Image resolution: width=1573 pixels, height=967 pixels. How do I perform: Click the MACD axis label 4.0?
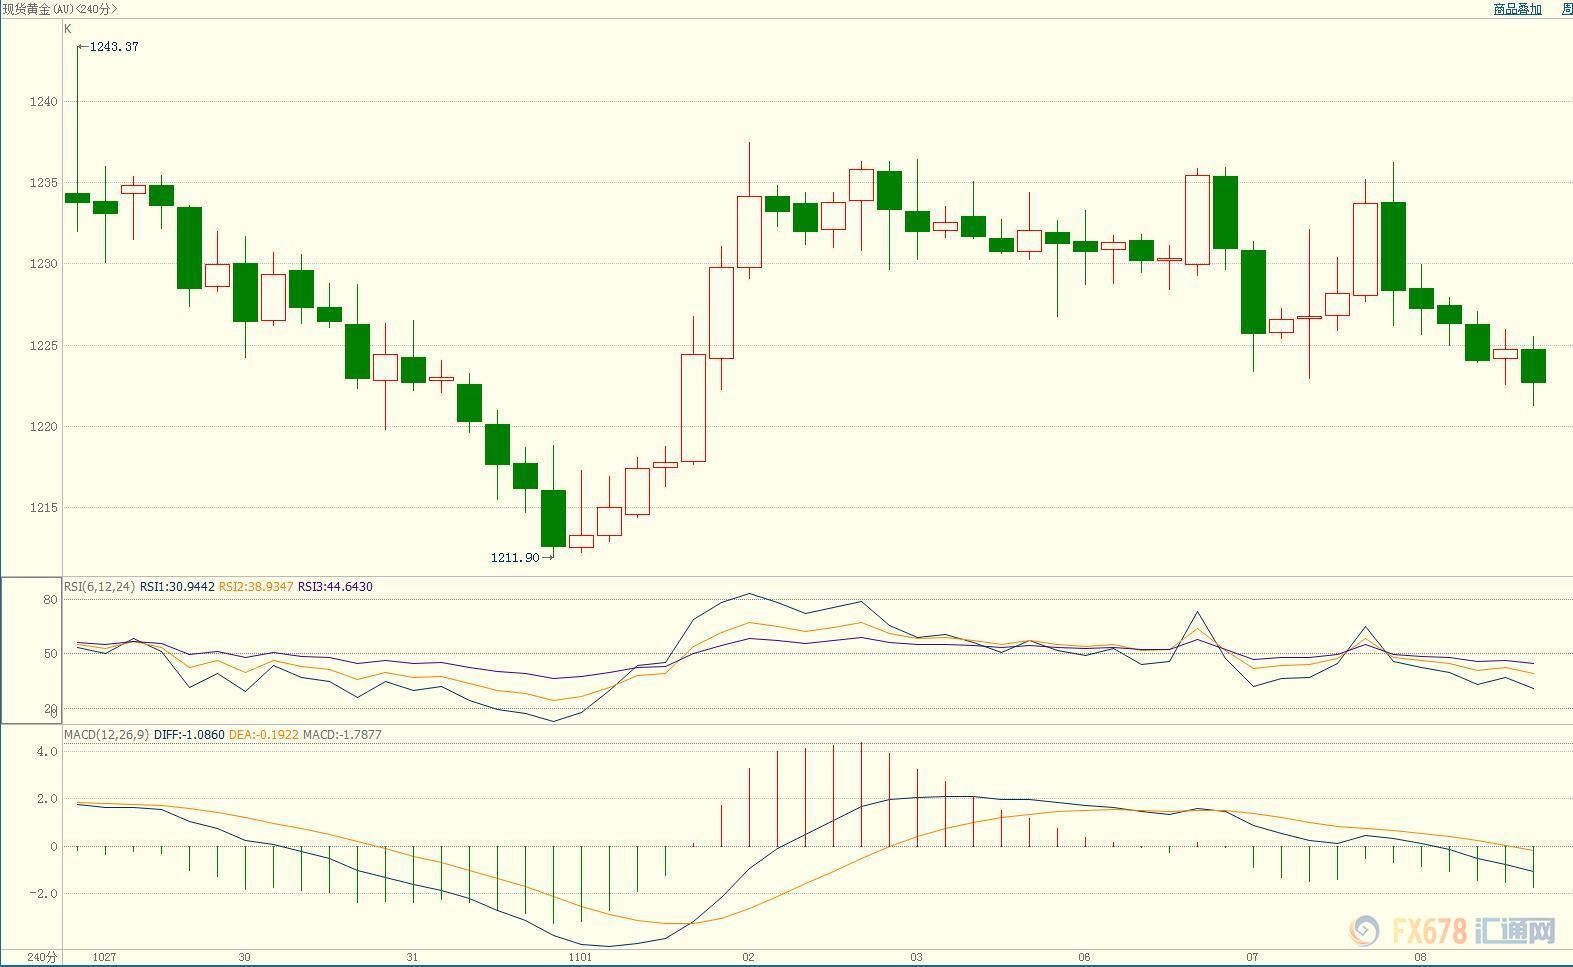coord(47,751)
